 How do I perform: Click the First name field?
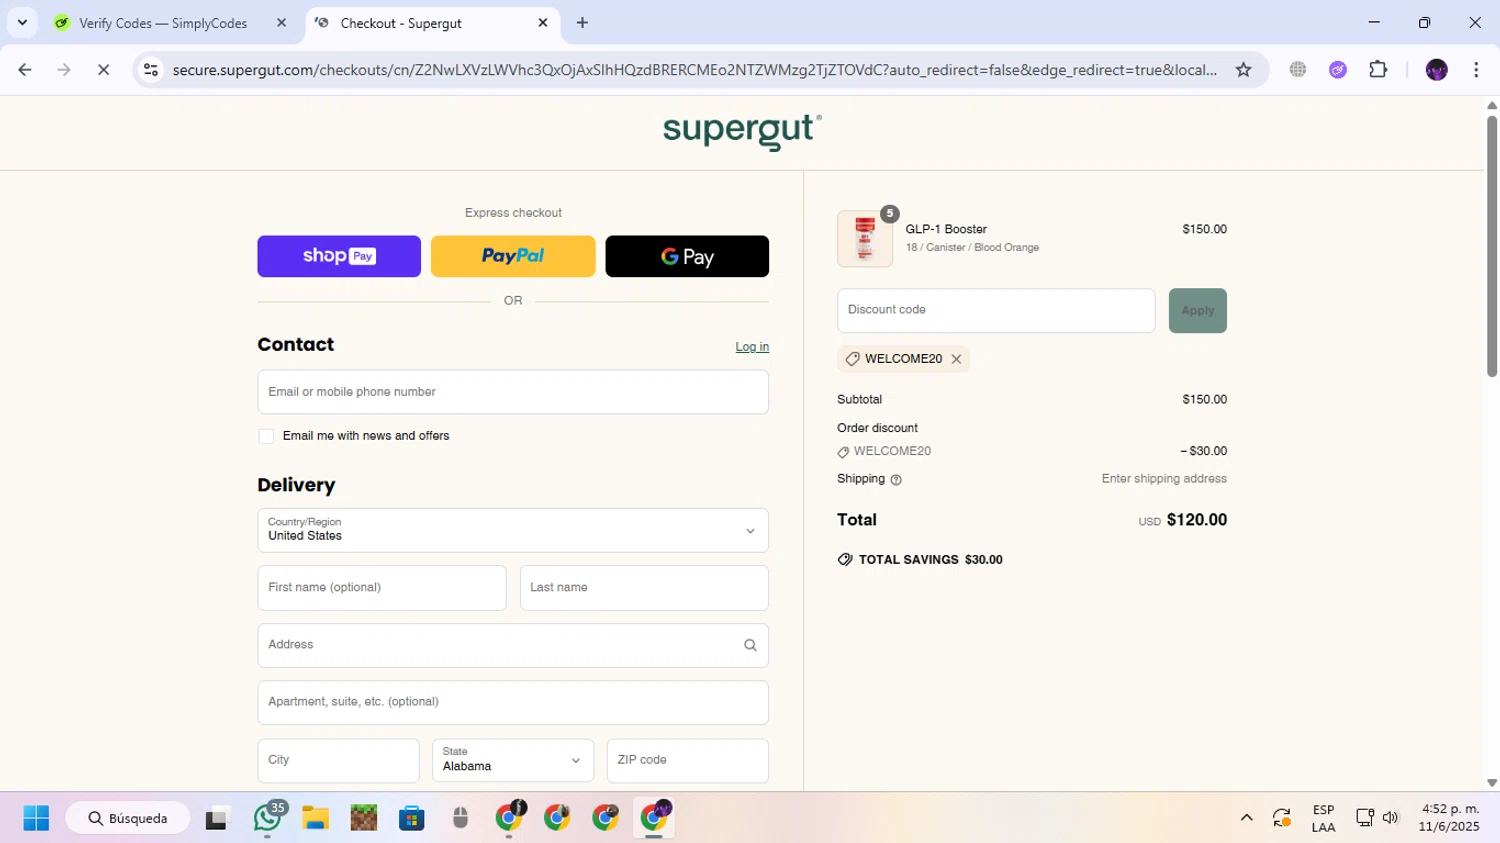point(382,588)
